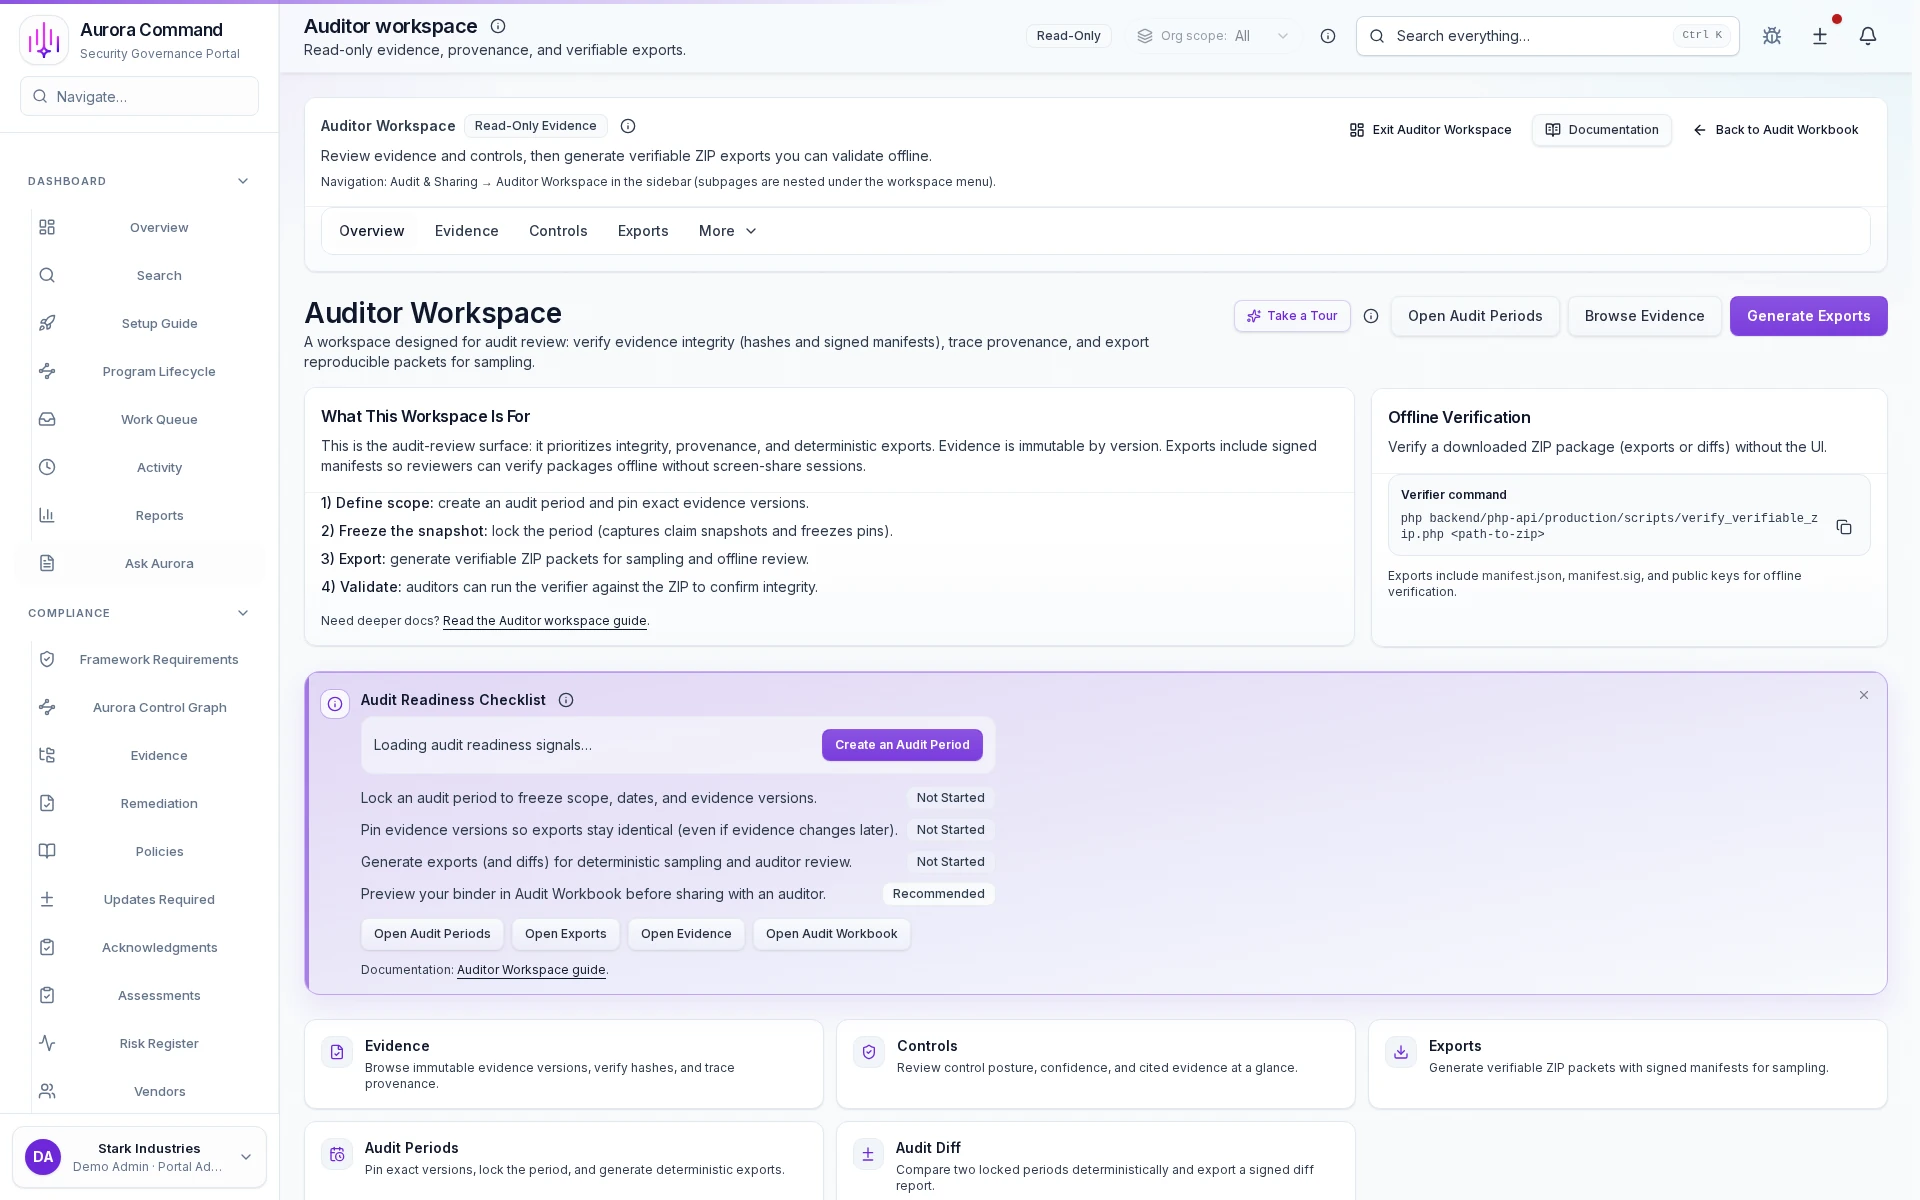Screen dimensions: 1920x1200
Task: Click the Aurora Command logo
Action: (x=44, y=39)
